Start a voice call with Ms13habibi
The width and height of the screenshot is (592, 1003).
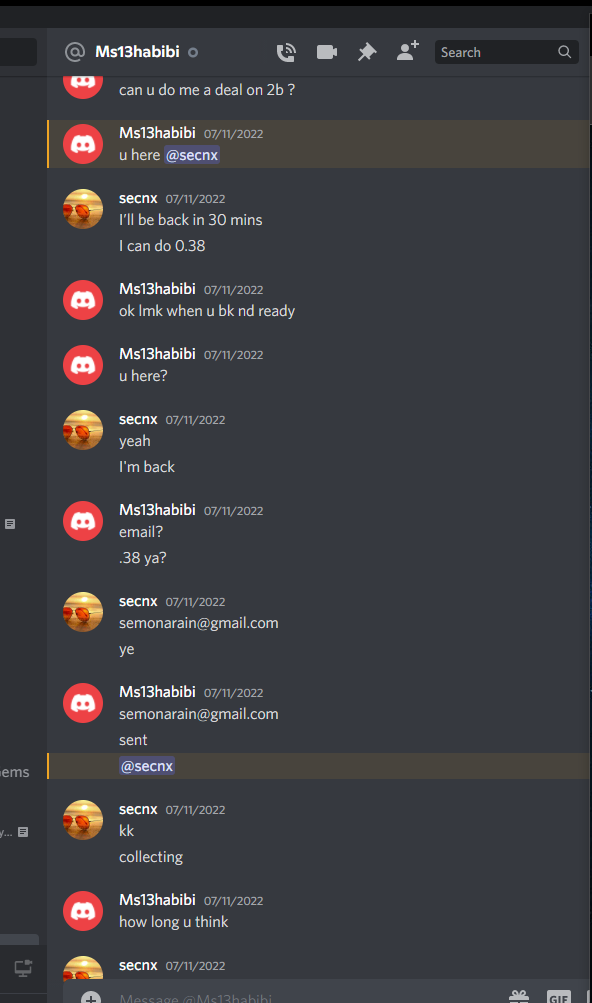click(x=286, y=52)
